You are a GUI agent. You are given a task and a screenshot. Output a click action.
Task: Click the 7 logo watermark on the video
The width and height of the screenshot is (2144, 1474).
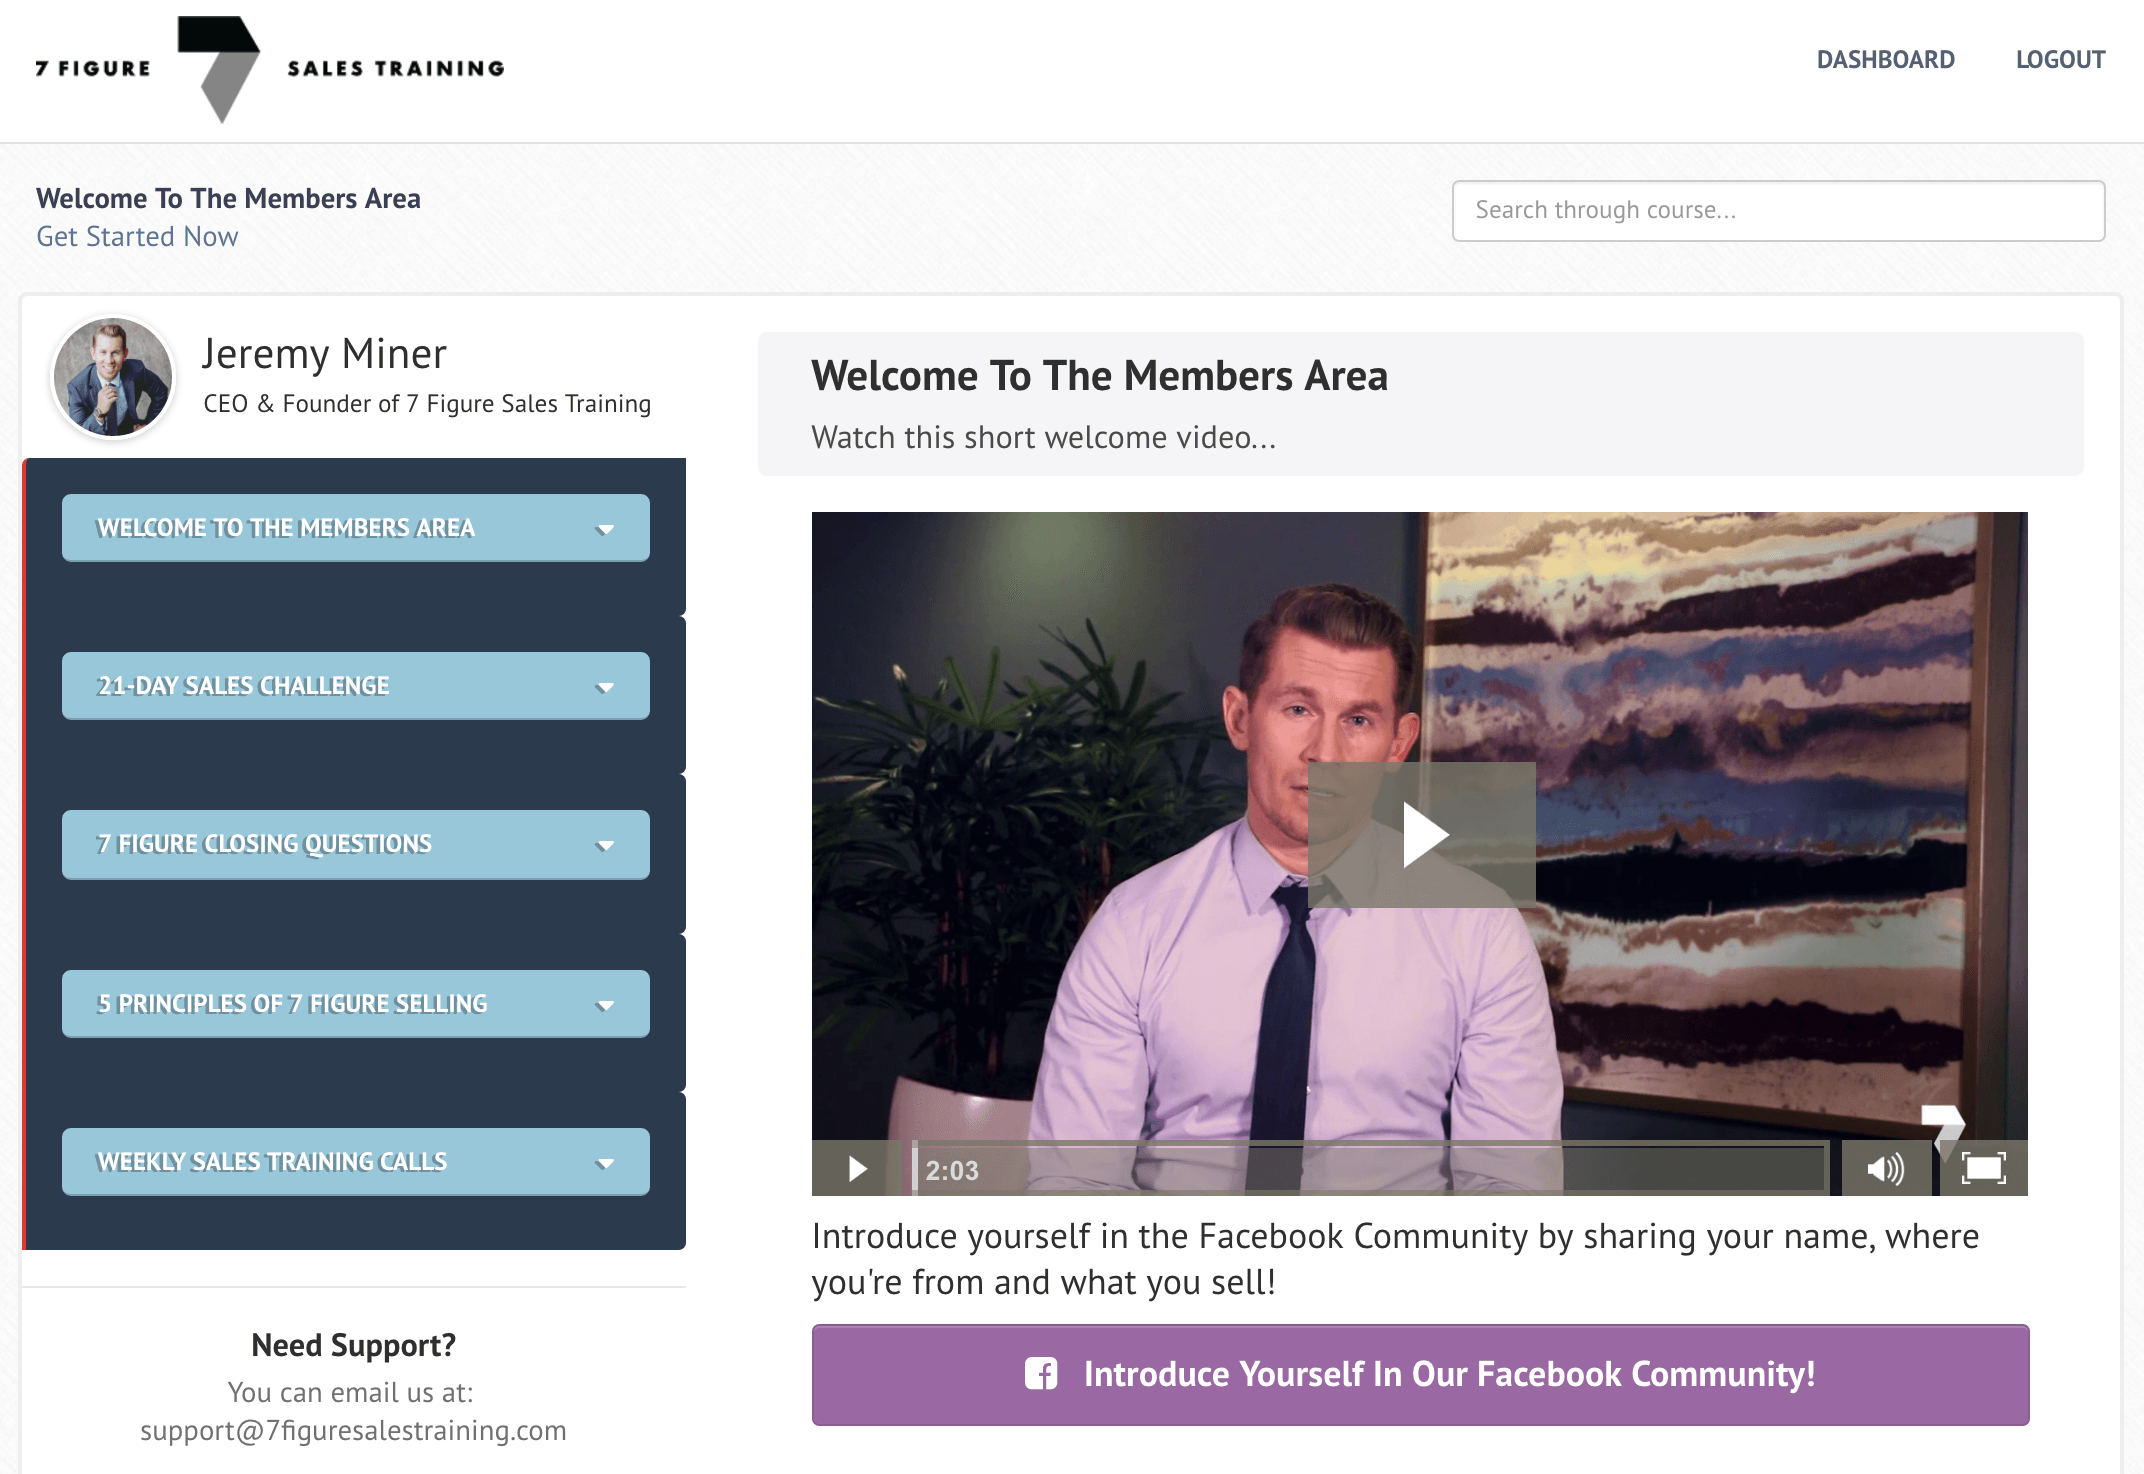point(1943,1128)
